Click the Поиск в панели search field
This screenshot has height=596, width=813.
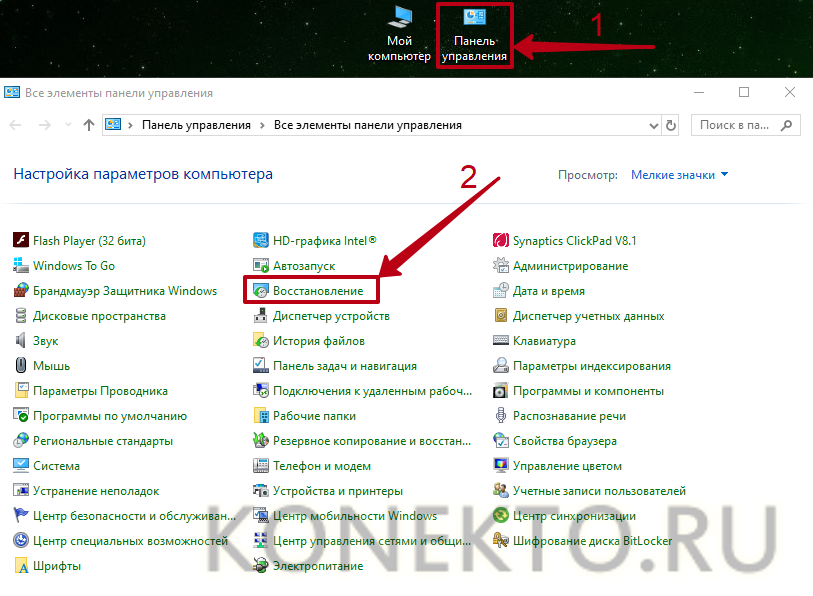point(734,125)
